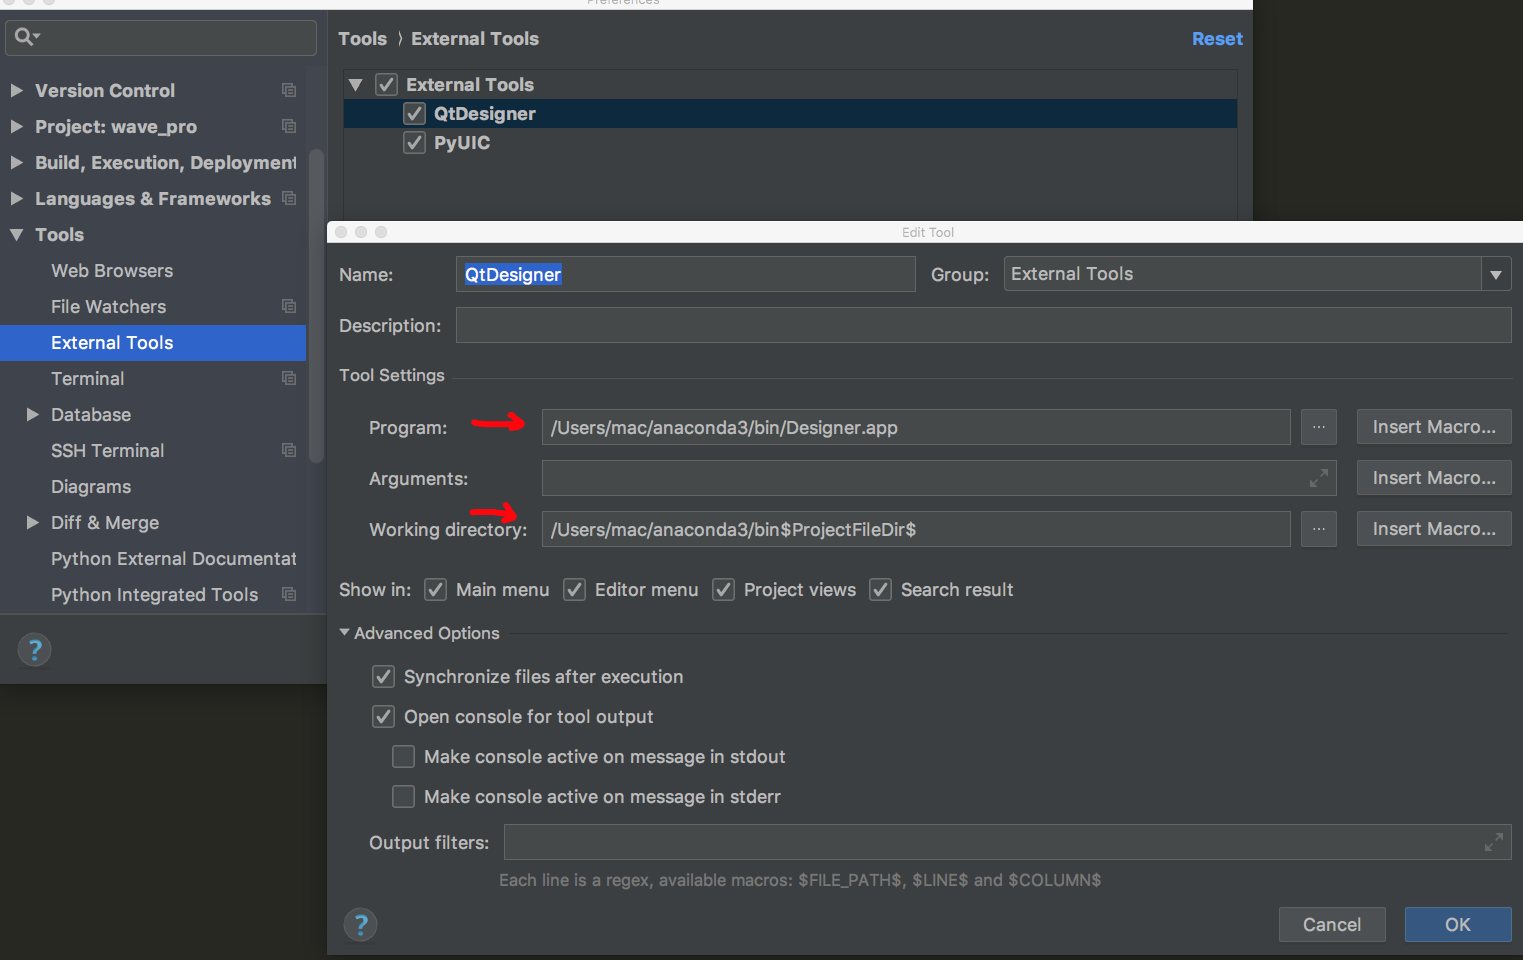The image size is (1523, 960).
Task: Uncheck Show in Editor menu
Action: click(x=574, y=590)
